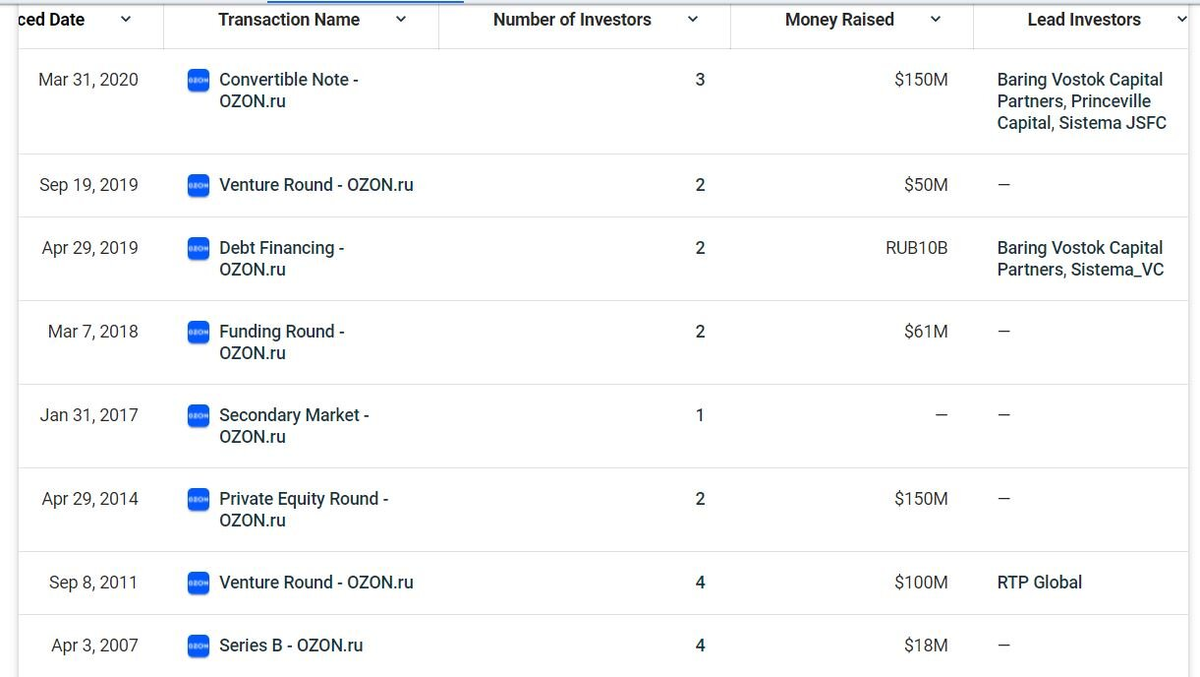Image resolution: width=1200 pixels, height=677 pixels.
Task: Click Baring Vostok, Princeville, Sistema JSFC lead investors
Action: click(x=1081, y=101)
